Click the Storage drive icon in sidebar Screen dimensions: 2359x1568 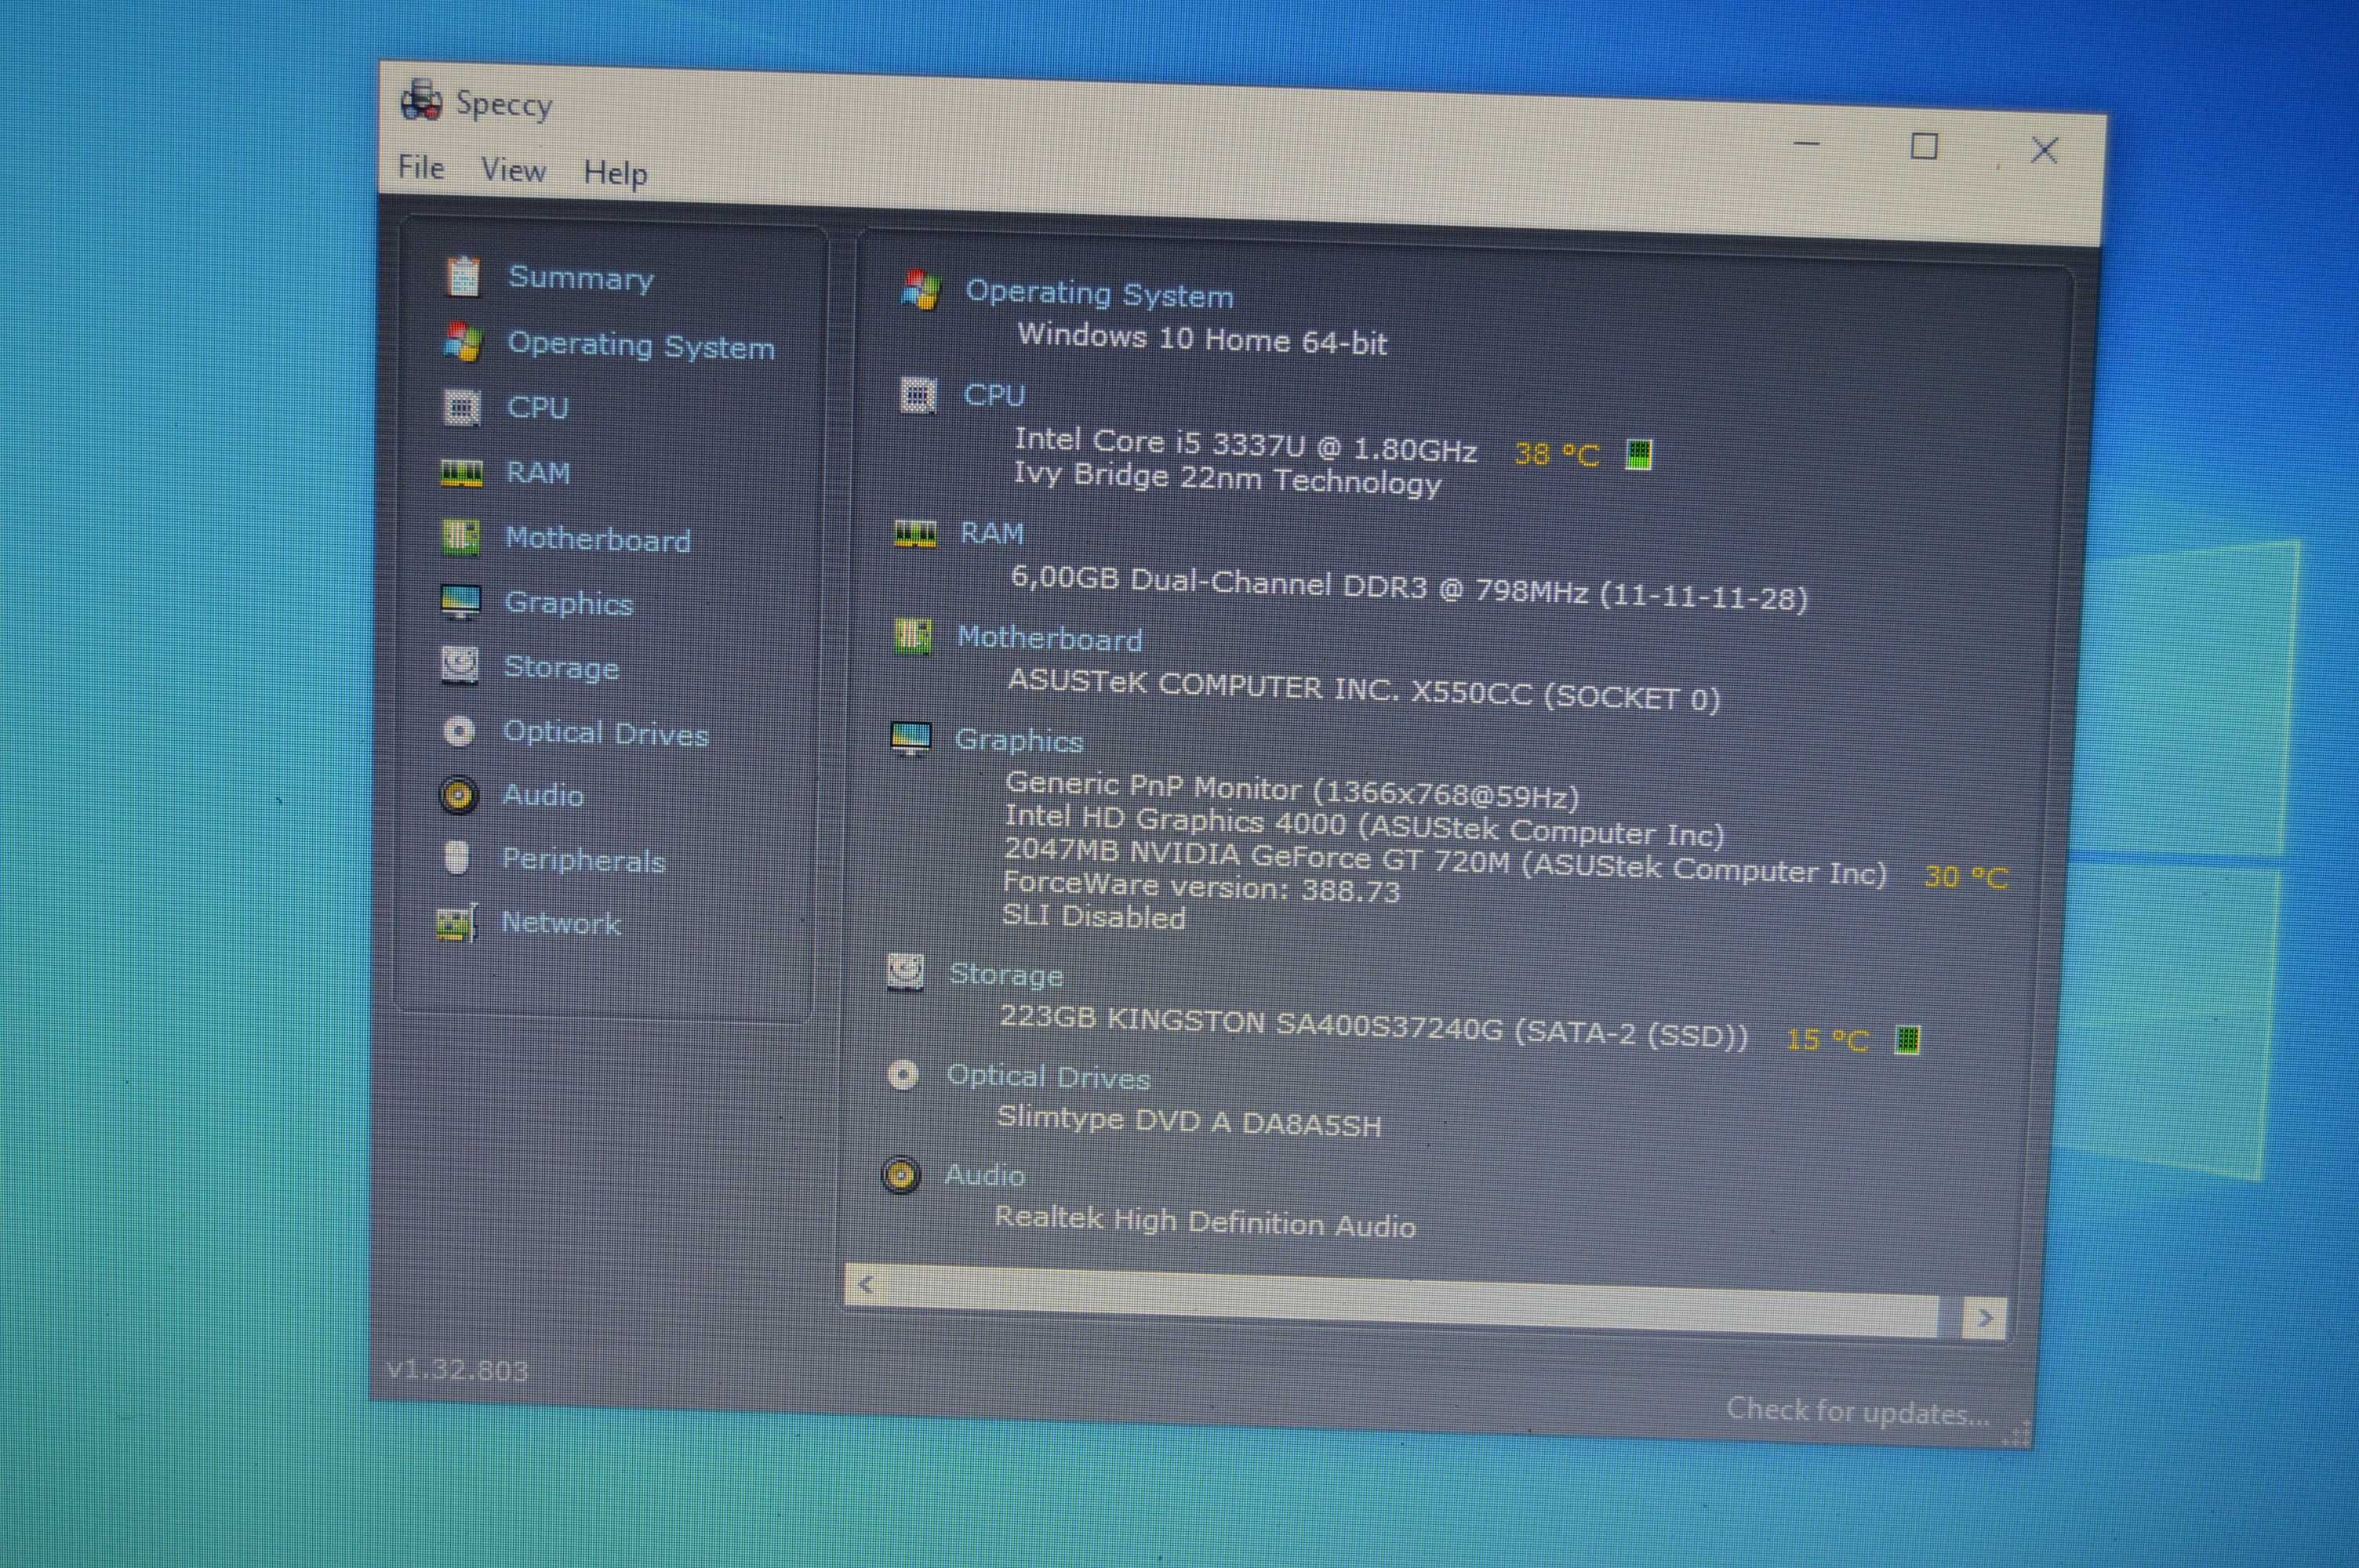(x=459, y=666)
